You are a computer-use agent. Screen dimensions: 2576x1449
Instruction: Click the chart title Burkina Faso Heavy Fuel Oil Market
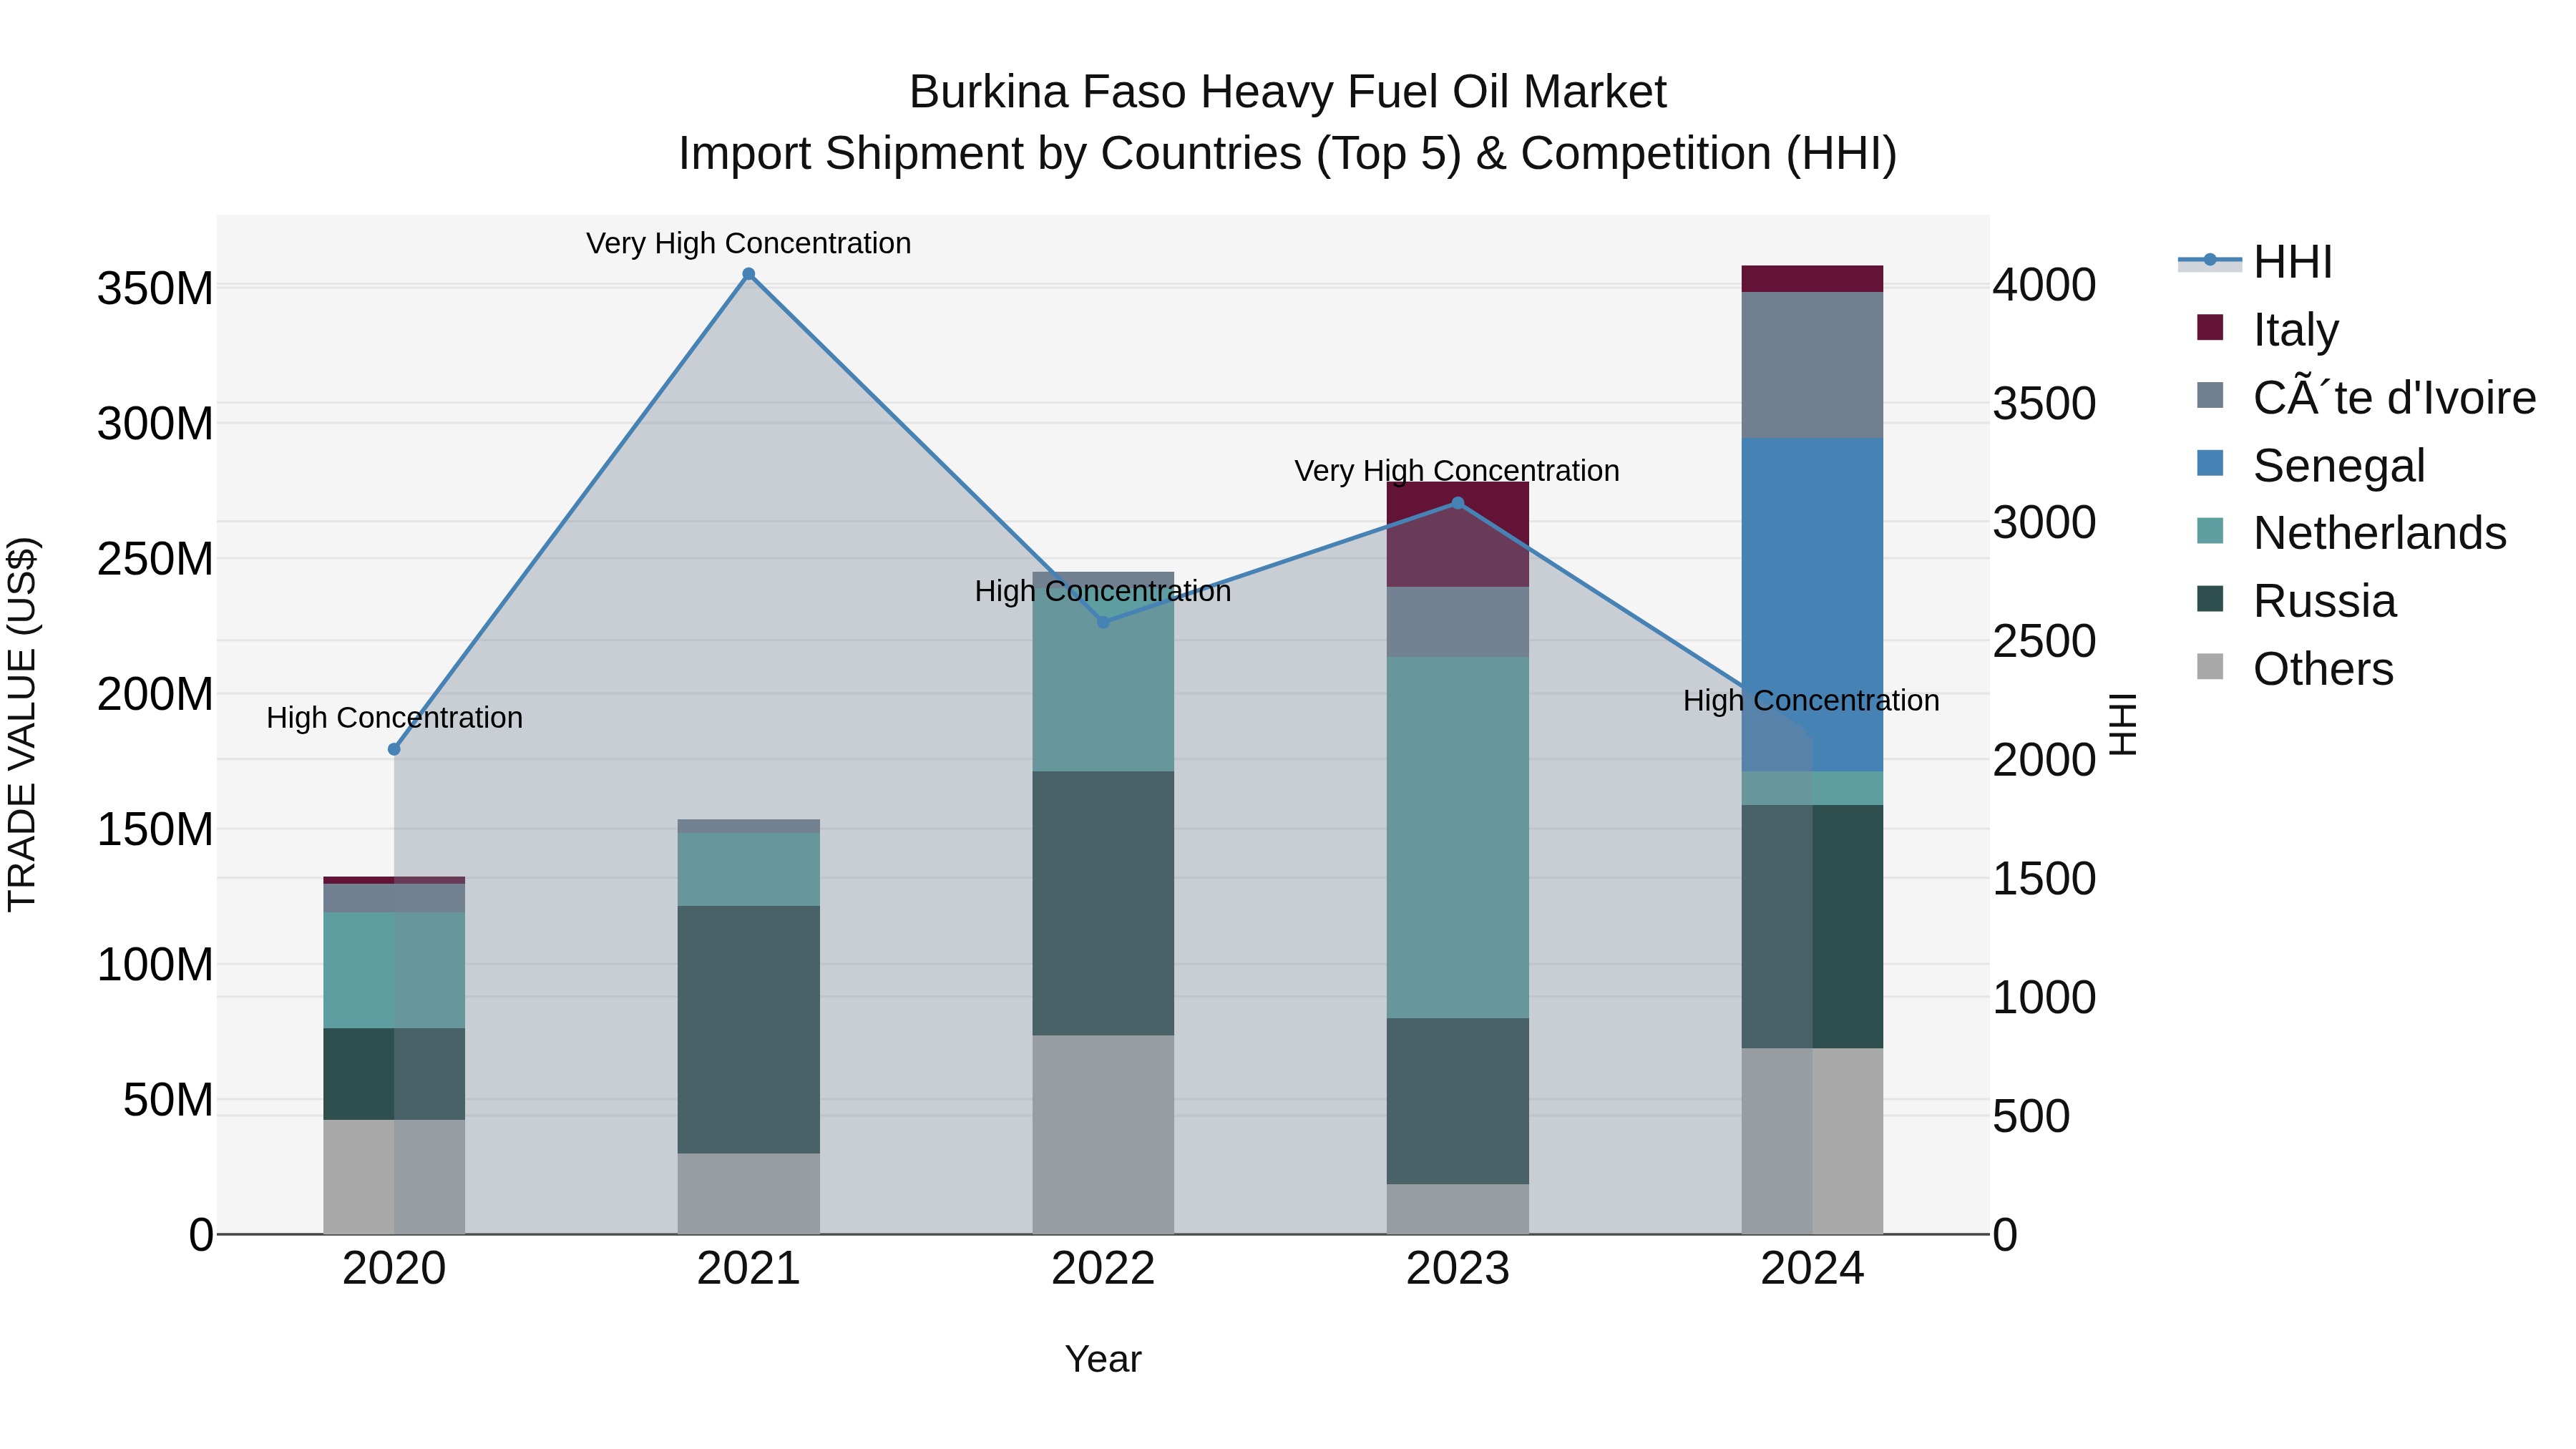(1288, 92)
